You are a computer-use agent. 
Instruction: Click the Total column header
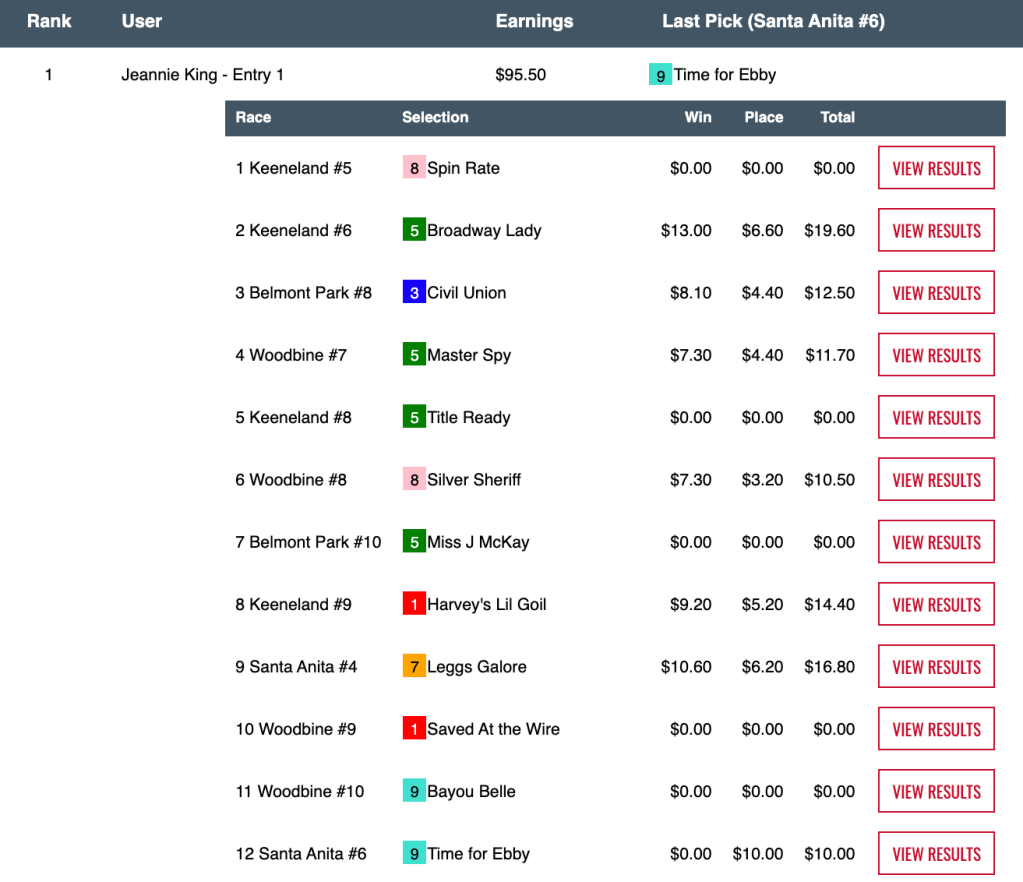click(x=837, y=117)
